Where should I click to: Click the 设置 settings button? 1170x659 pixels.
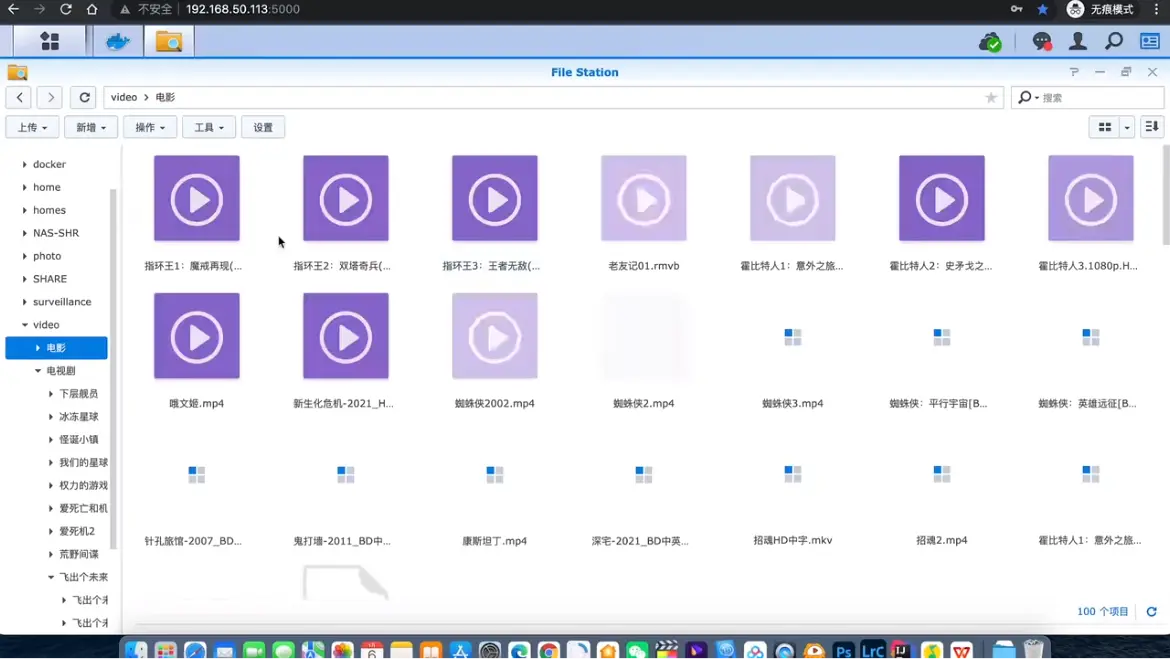[x=263, y=127]
